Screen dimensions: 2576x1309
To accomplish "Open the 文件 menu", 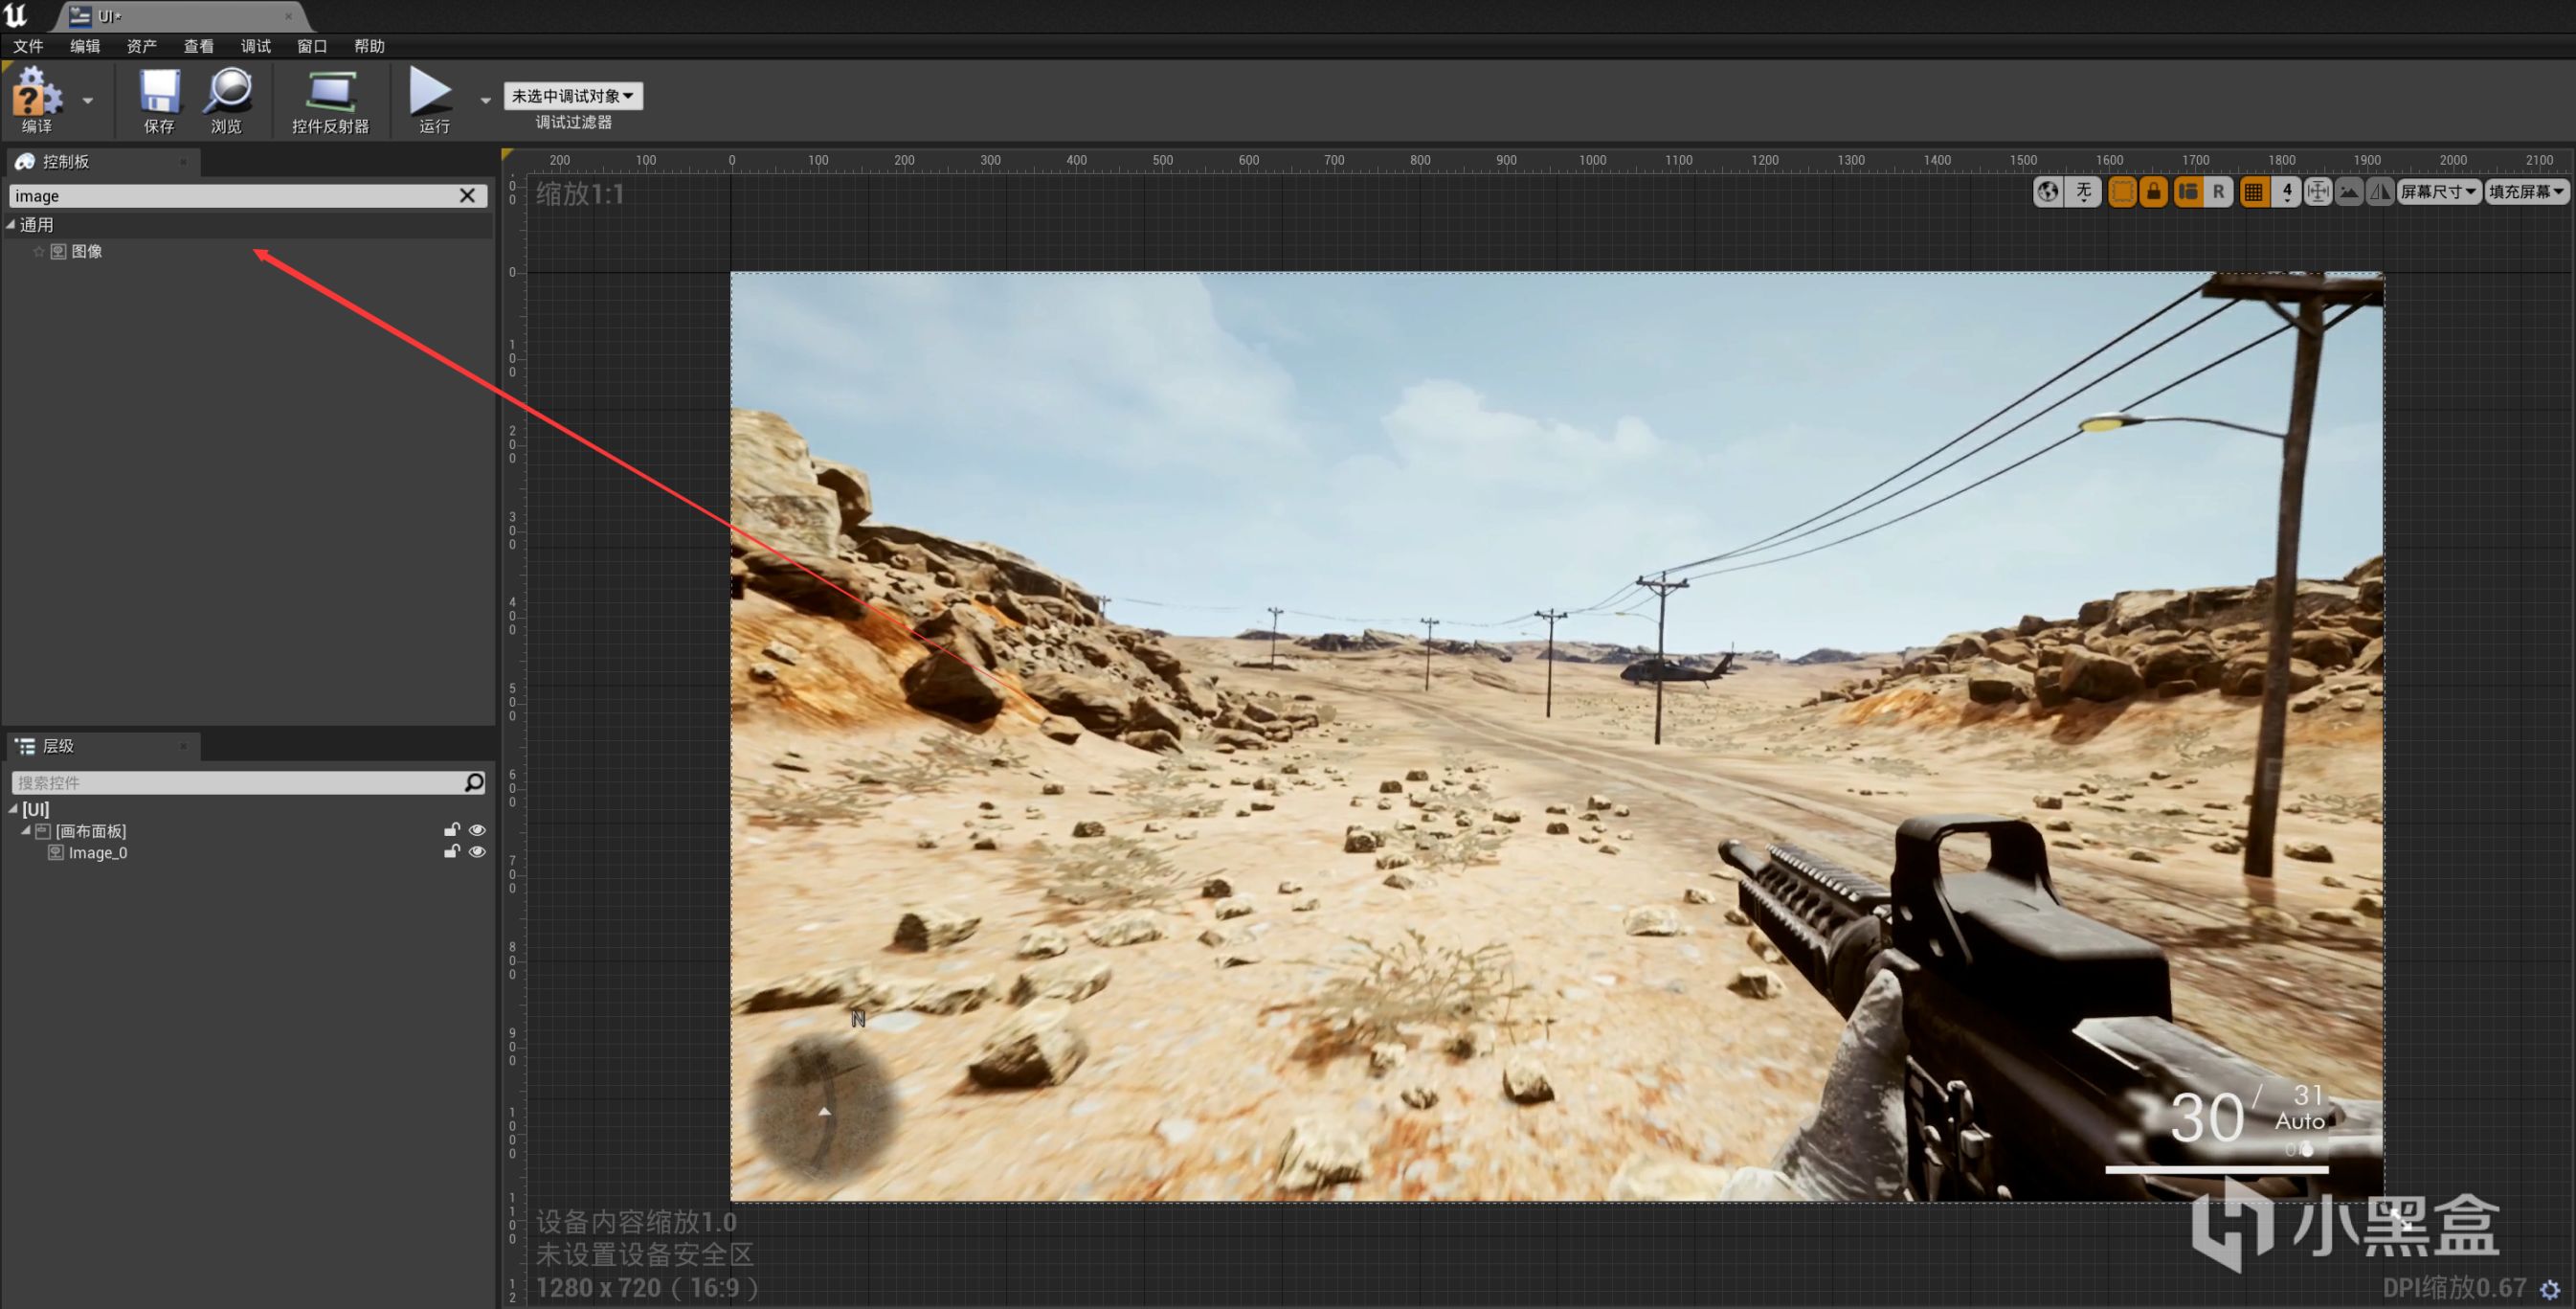I will point(28,46).
